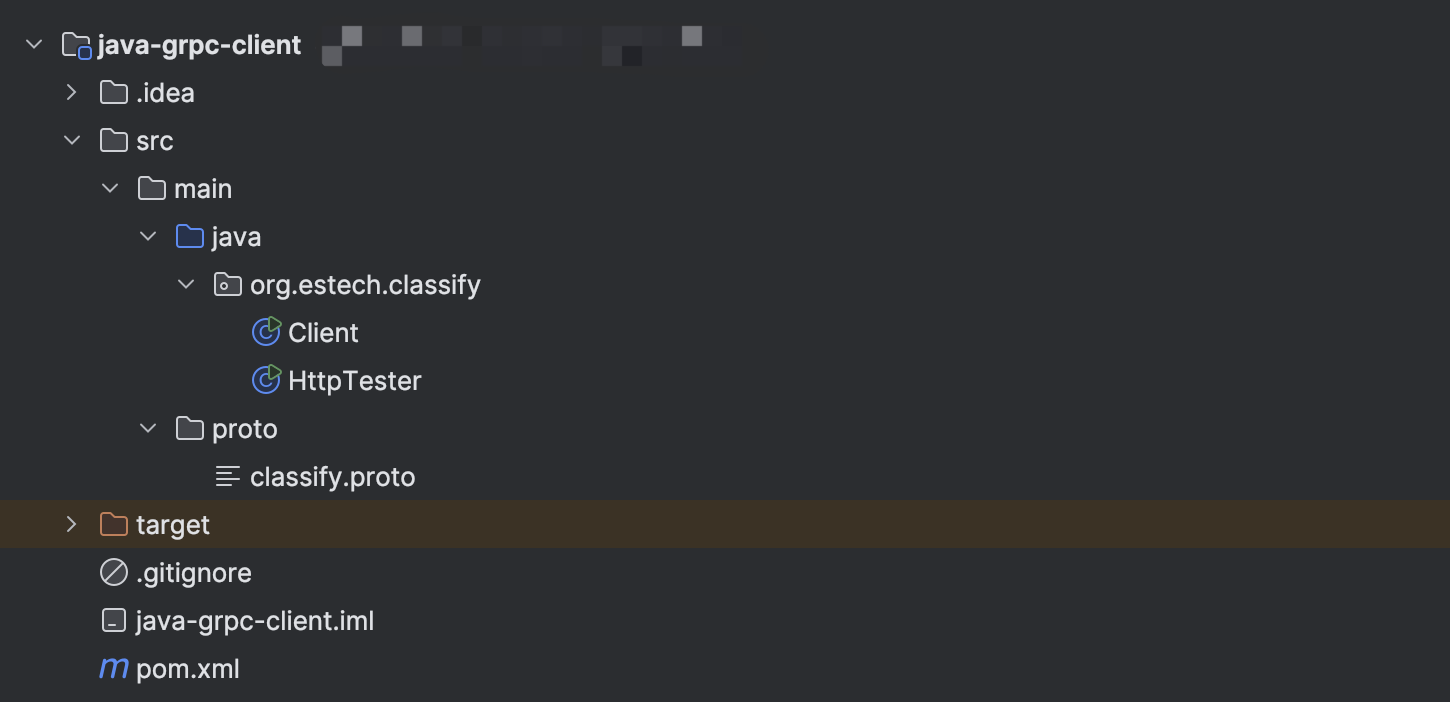The width and height of the screenshot is (1450, 702).
Task: Click the org.estech.classify package icon
Action: tap(228, 285)
